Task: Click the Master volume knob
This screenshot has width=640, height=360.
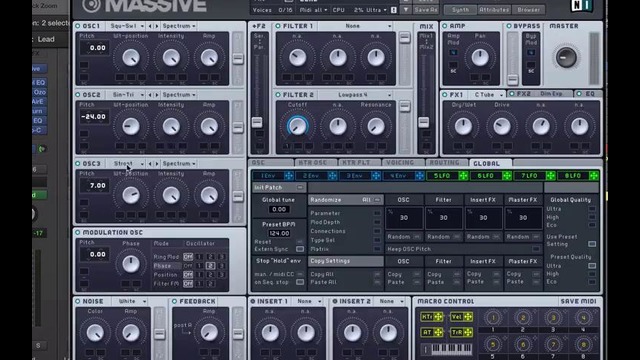Action: click(x=566, y=57)
